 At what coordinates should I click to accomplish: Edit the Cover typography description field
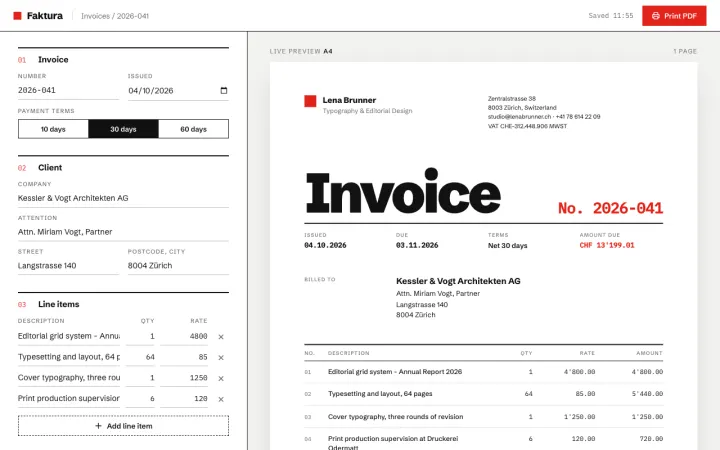(69, 378)
